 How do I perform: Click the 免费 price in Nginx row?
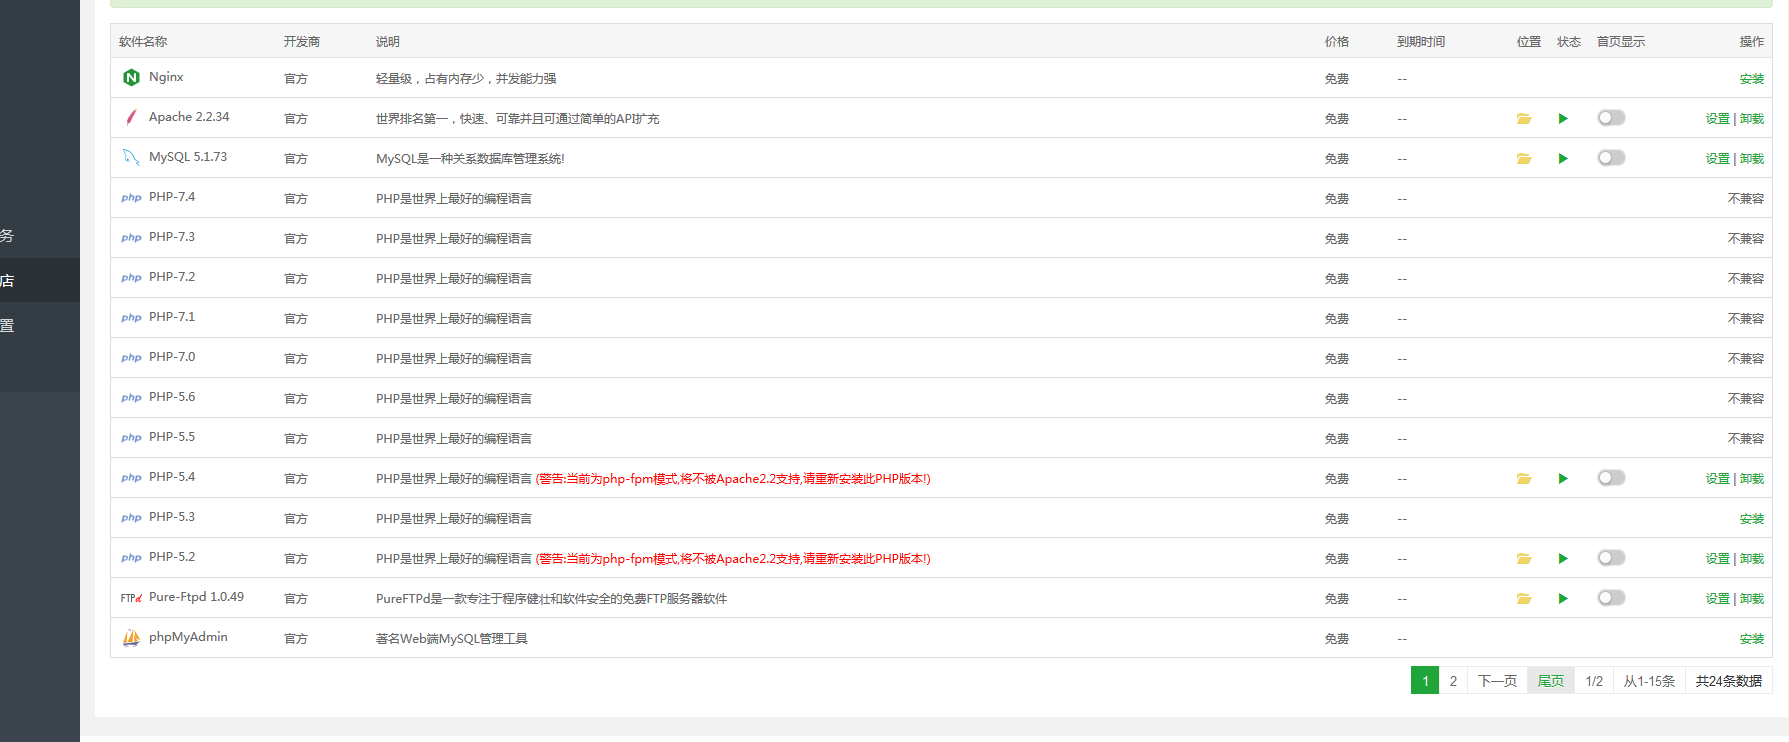[1337, 79]
